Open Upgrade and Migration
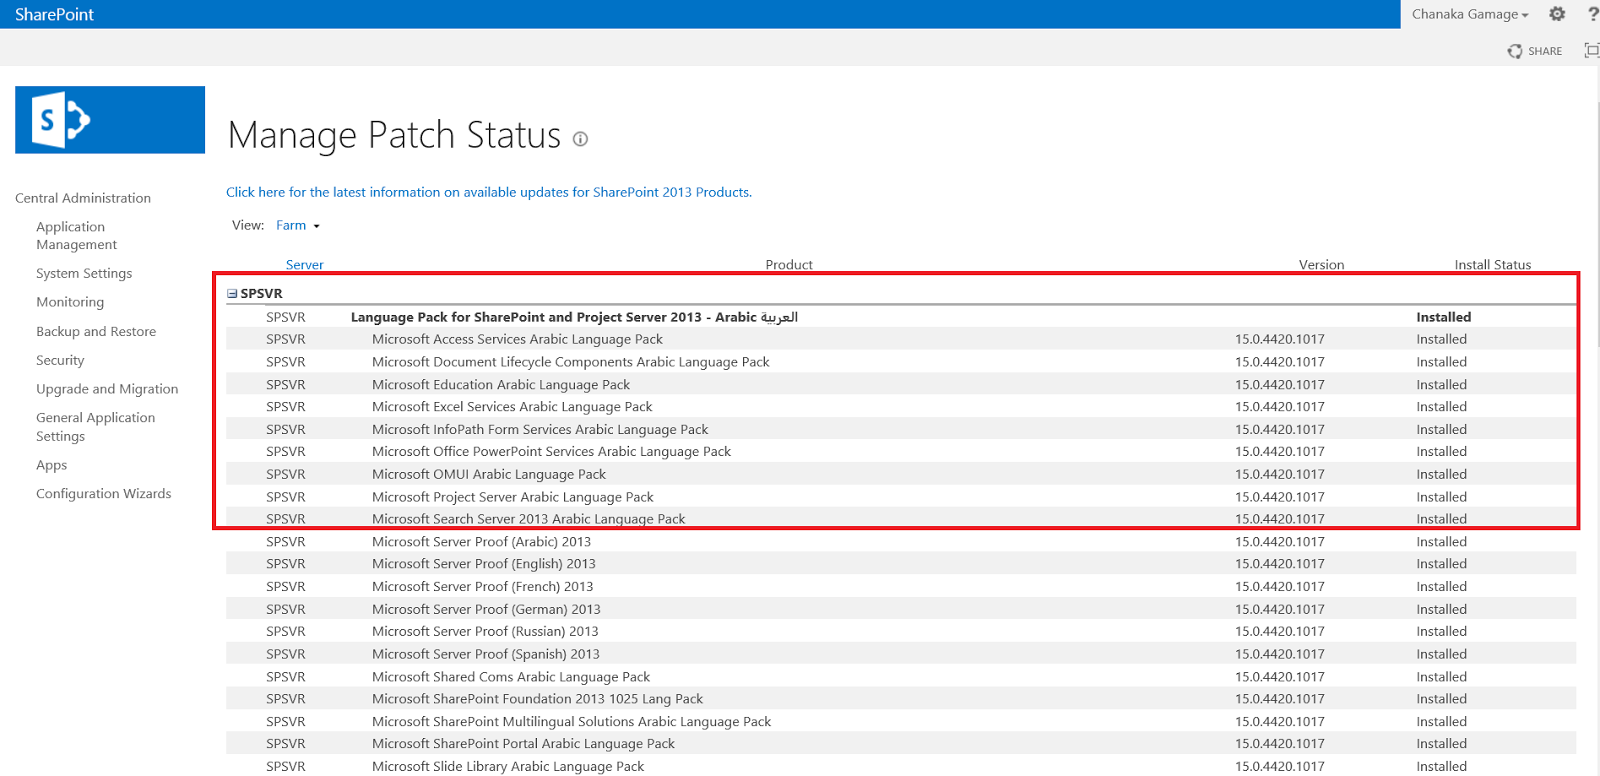The height and width of the screenshot is (776, 1600). [107, 389]
